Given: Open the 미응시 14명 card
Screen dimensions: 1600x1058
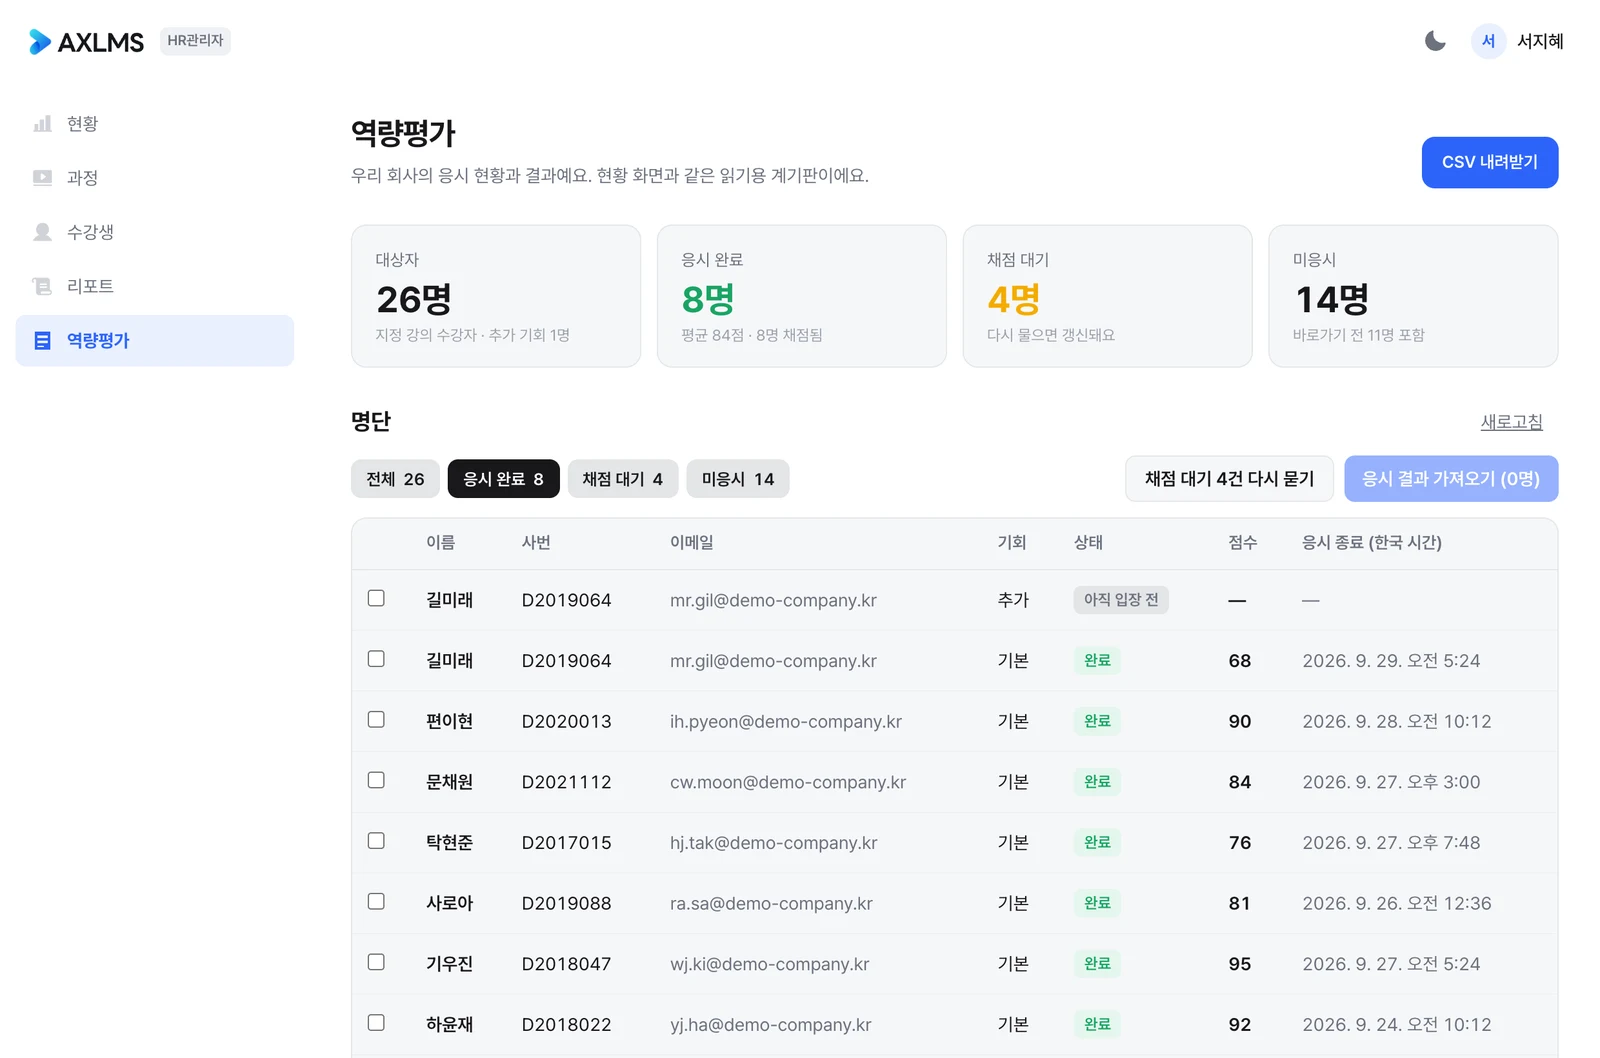Looking at the screenshot, I should click(1413, 296).
